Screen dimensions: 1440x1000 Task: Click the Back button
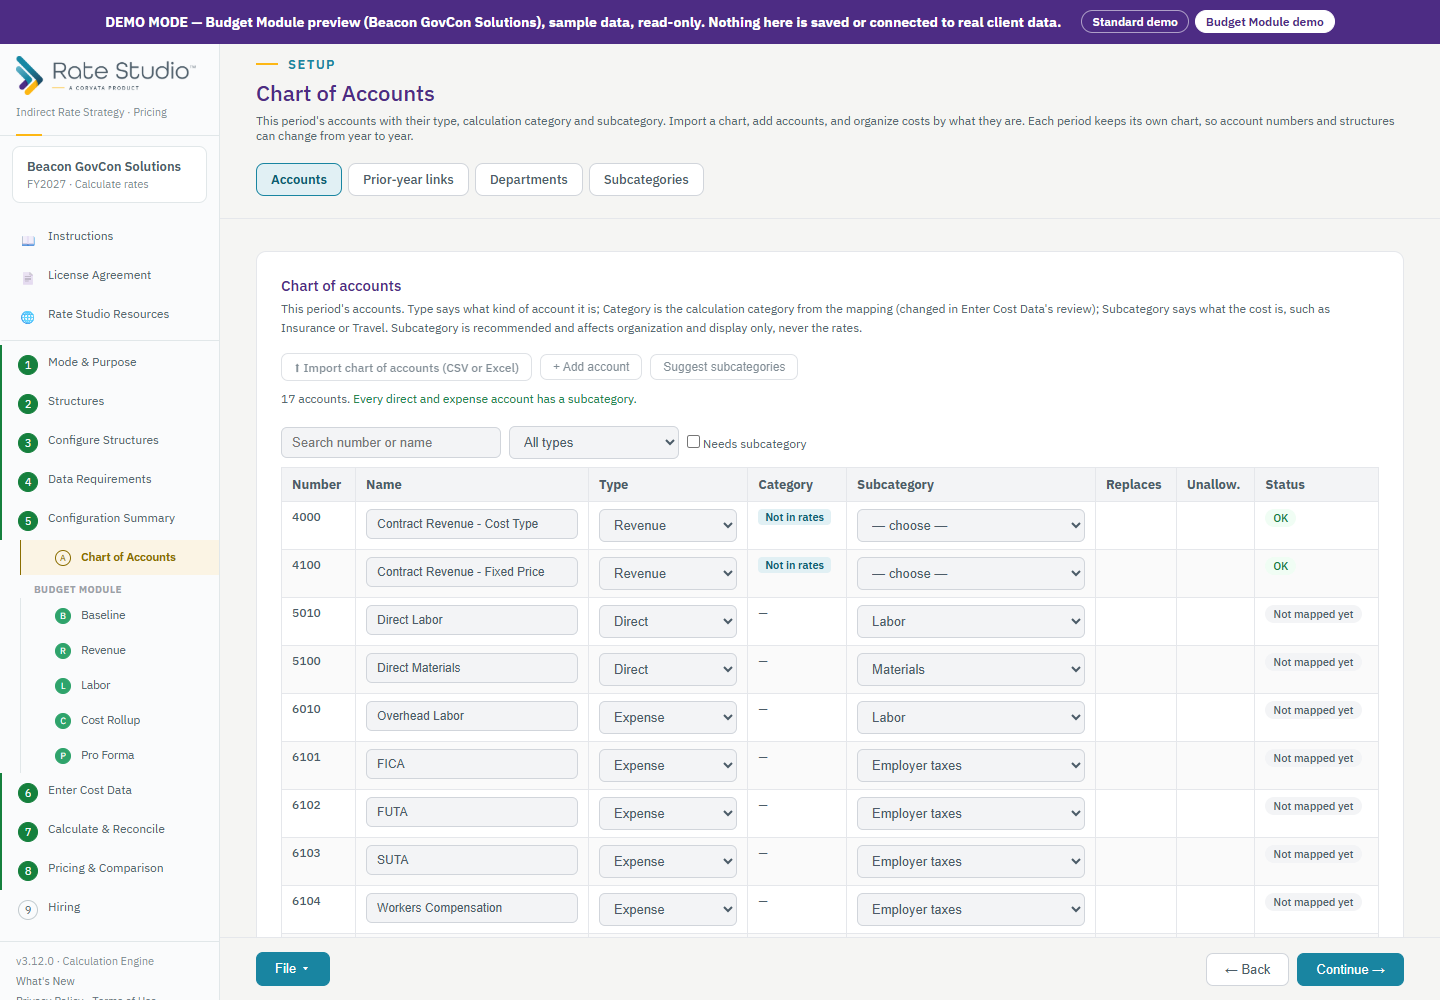pos(1247,970)
